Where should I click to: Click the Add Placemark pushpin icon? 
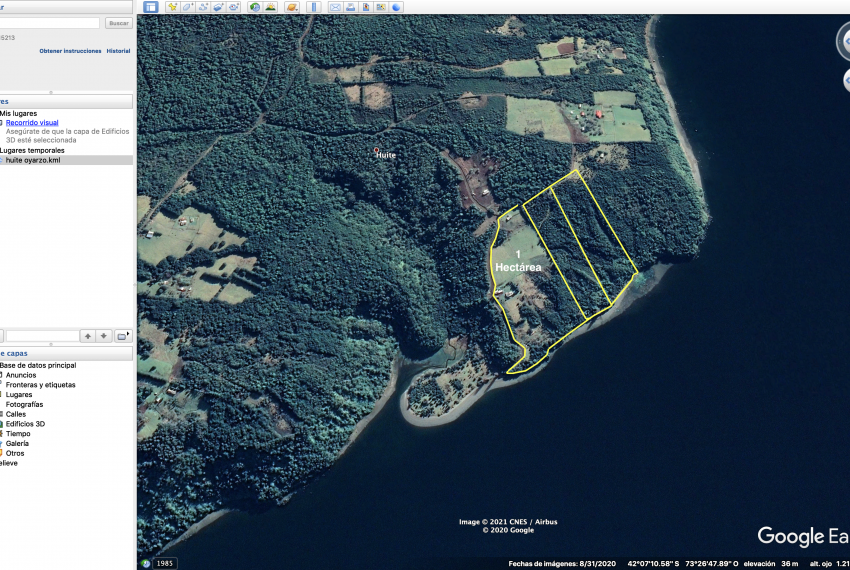tap(173, 7)
